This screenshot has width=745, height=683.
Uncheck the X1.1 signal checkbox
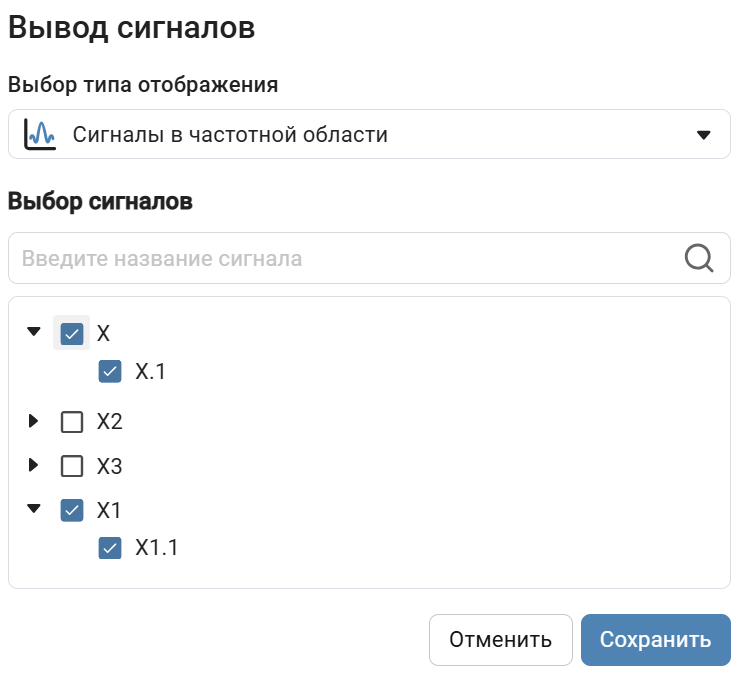[x=110, y=548]
